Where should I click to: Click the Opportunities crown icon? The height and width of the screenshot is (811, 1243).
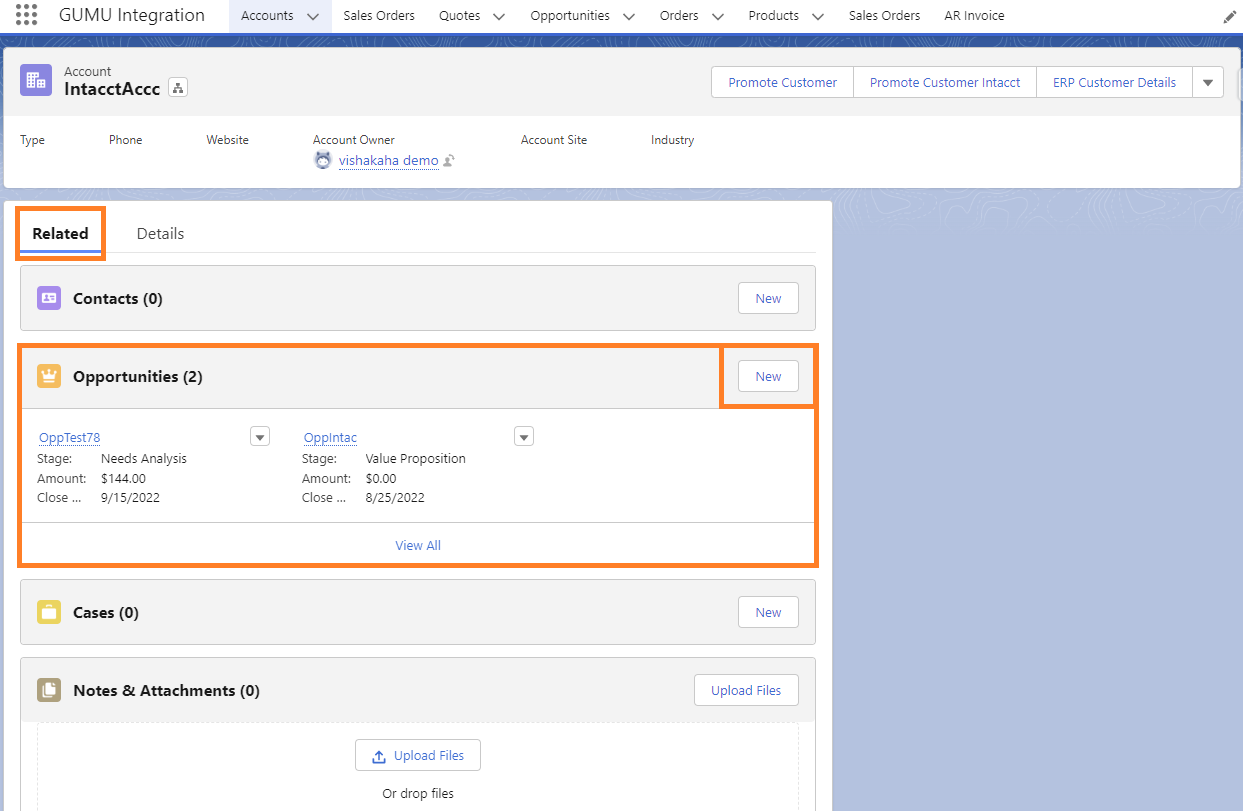(49, 376)
